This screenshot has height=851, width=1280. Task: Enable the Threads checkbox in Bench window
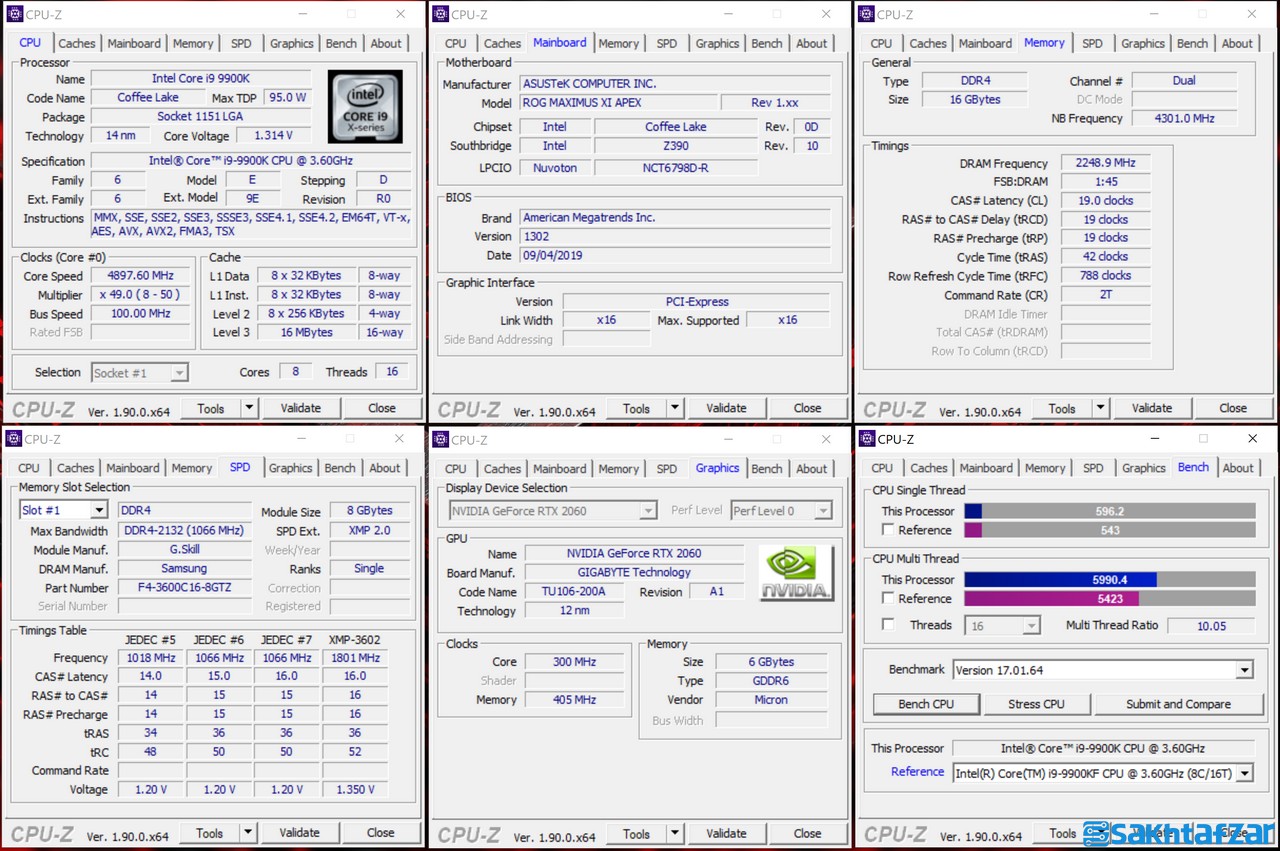click(887, 625)
